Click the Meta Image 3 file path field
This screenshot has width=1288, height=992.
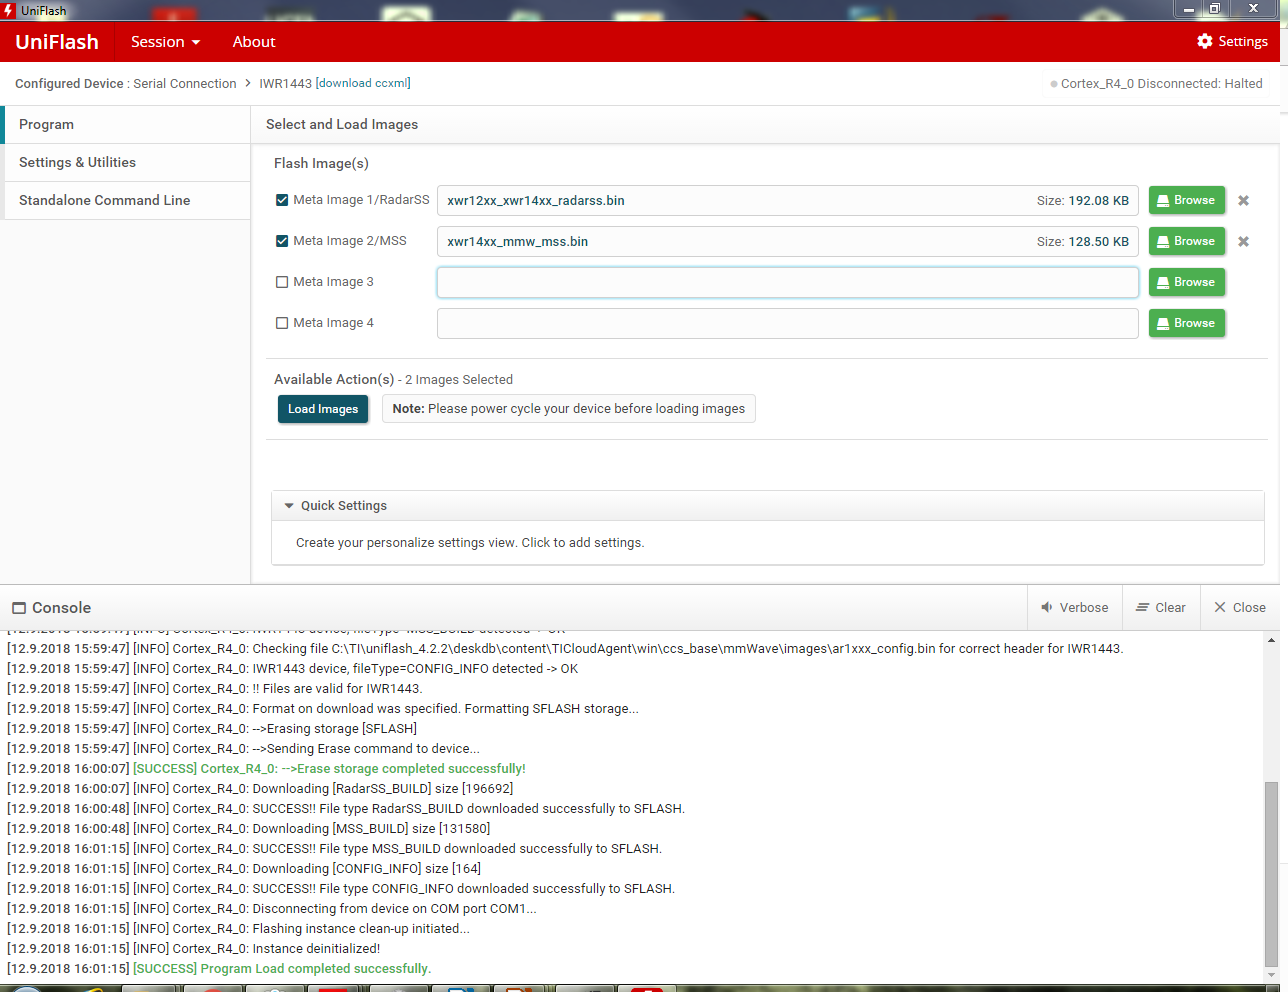(788, 282)
